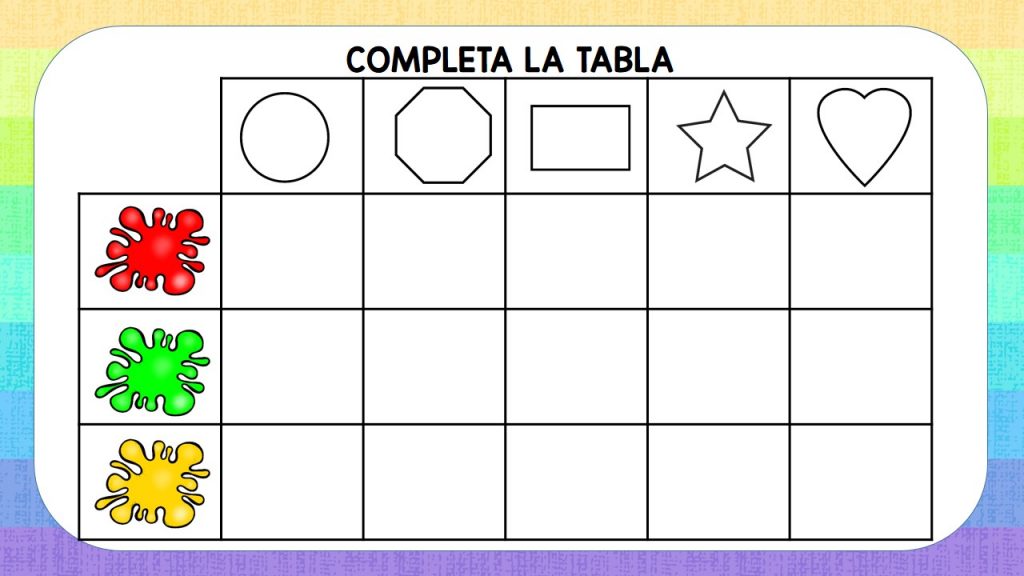
Task: Click the red row cell under circle
Action: coord(292,251)
